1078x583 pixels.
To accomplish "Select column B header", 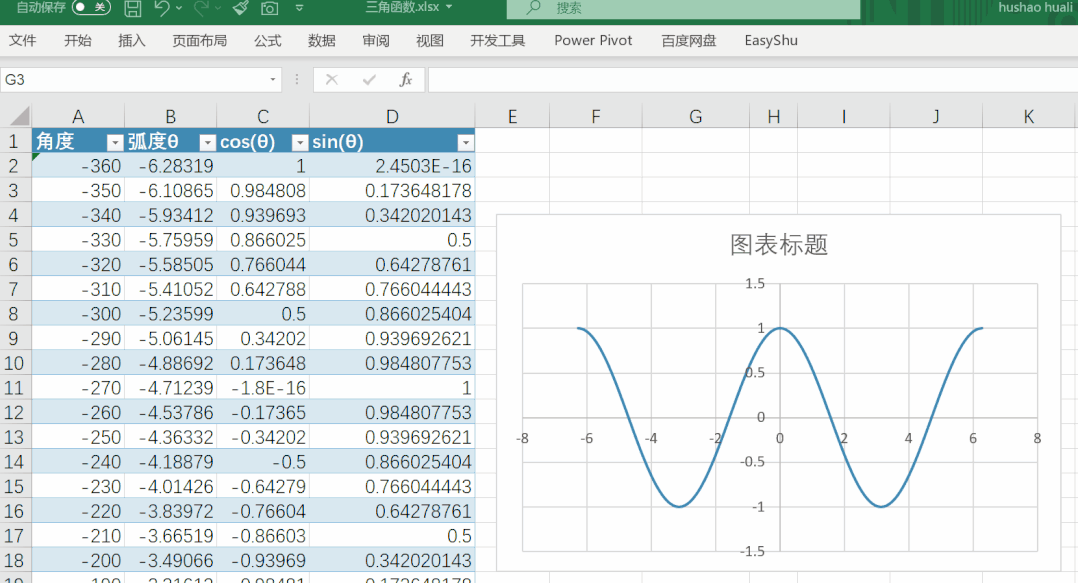I will tap(170, 116).
